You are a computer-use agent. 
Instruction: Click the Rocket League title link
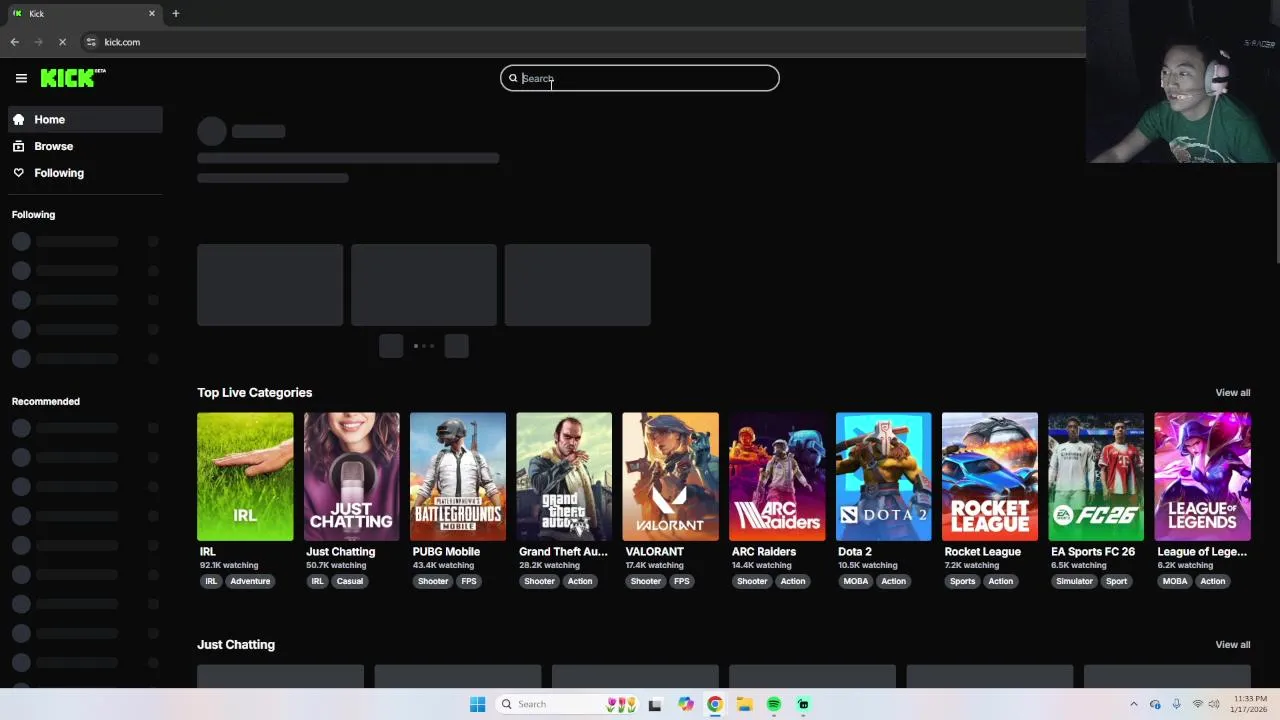(982, 551)
